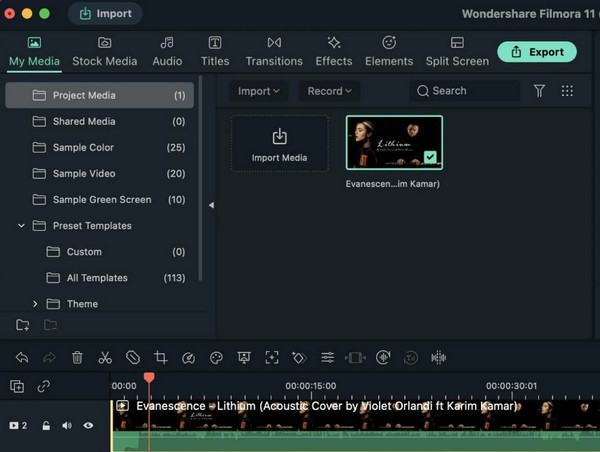
Task: Click the Stabilization frame icon
Action: pyautogui.click(x=355, y=358)
